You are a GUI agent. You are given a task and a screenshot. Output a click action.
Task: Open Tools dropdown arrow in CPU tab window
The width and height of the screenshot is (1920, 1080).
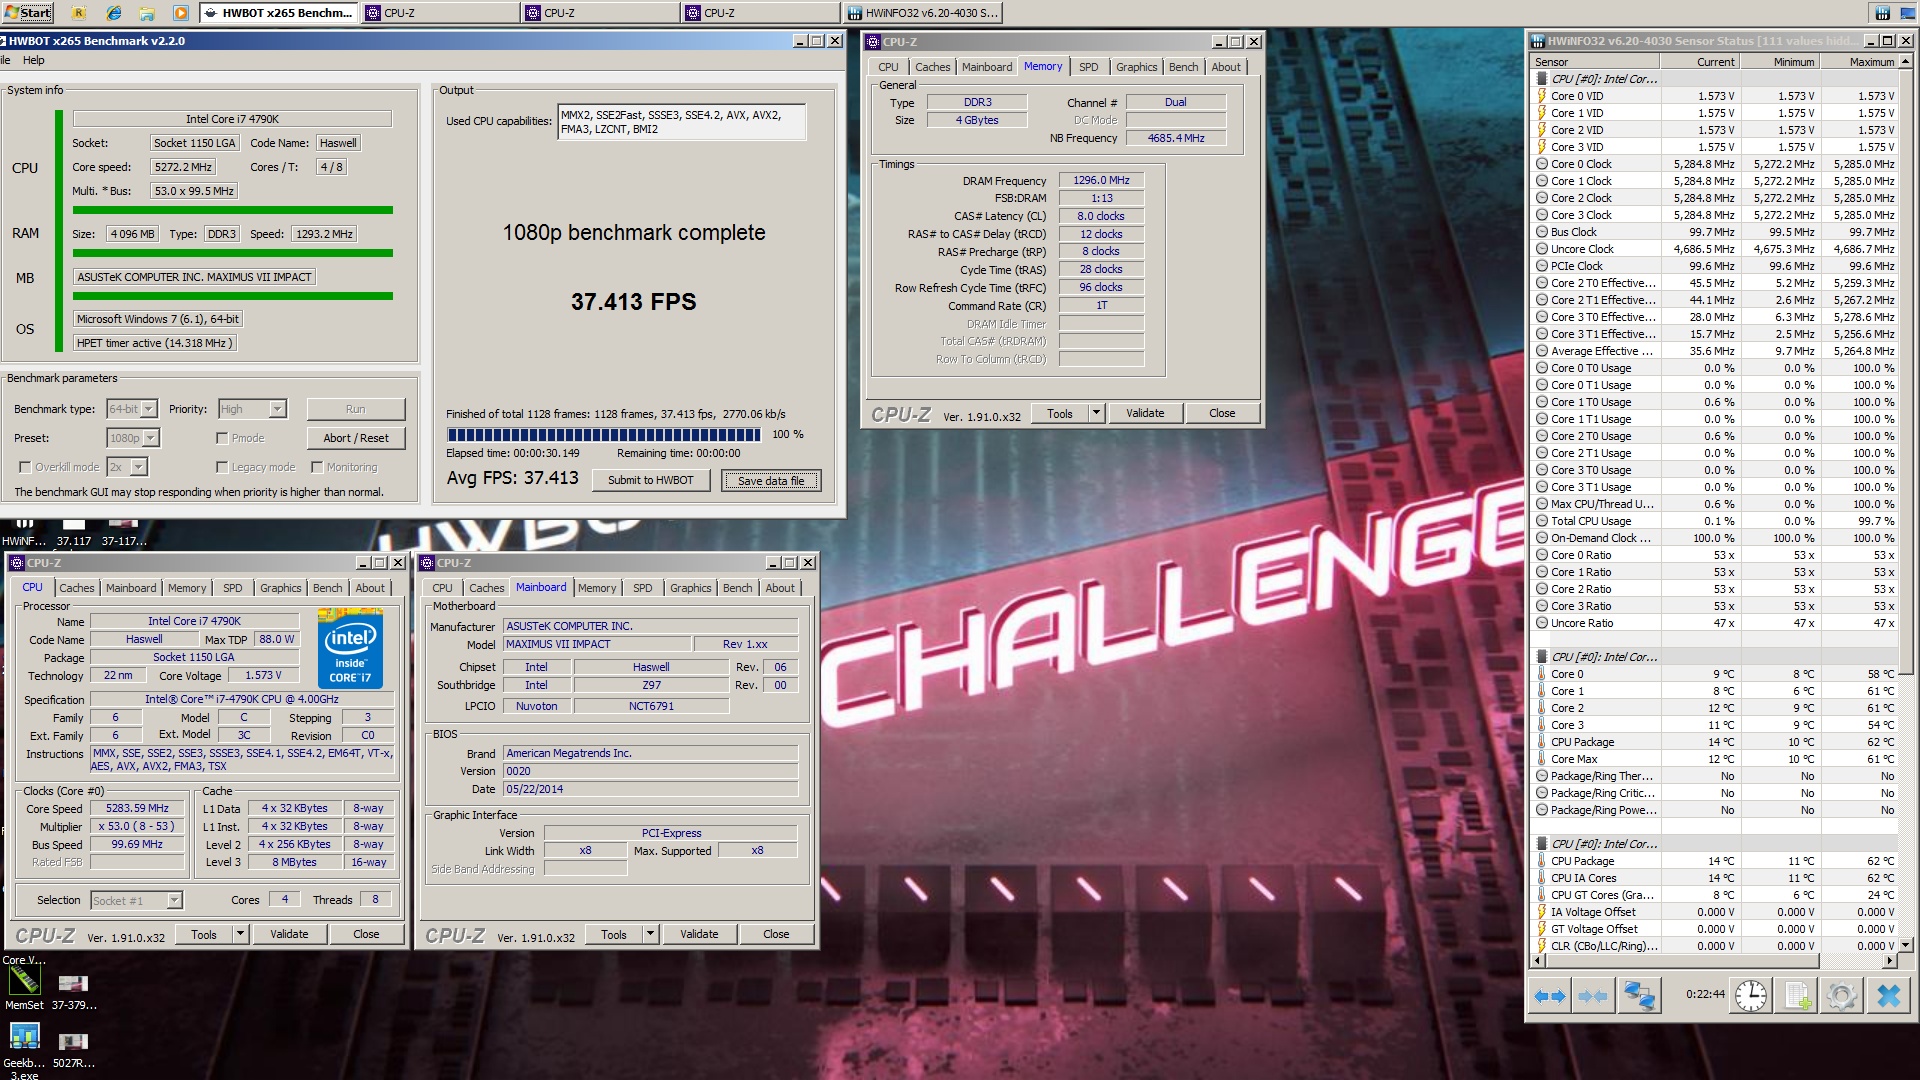pyautogui.click(x=240, y=934)
